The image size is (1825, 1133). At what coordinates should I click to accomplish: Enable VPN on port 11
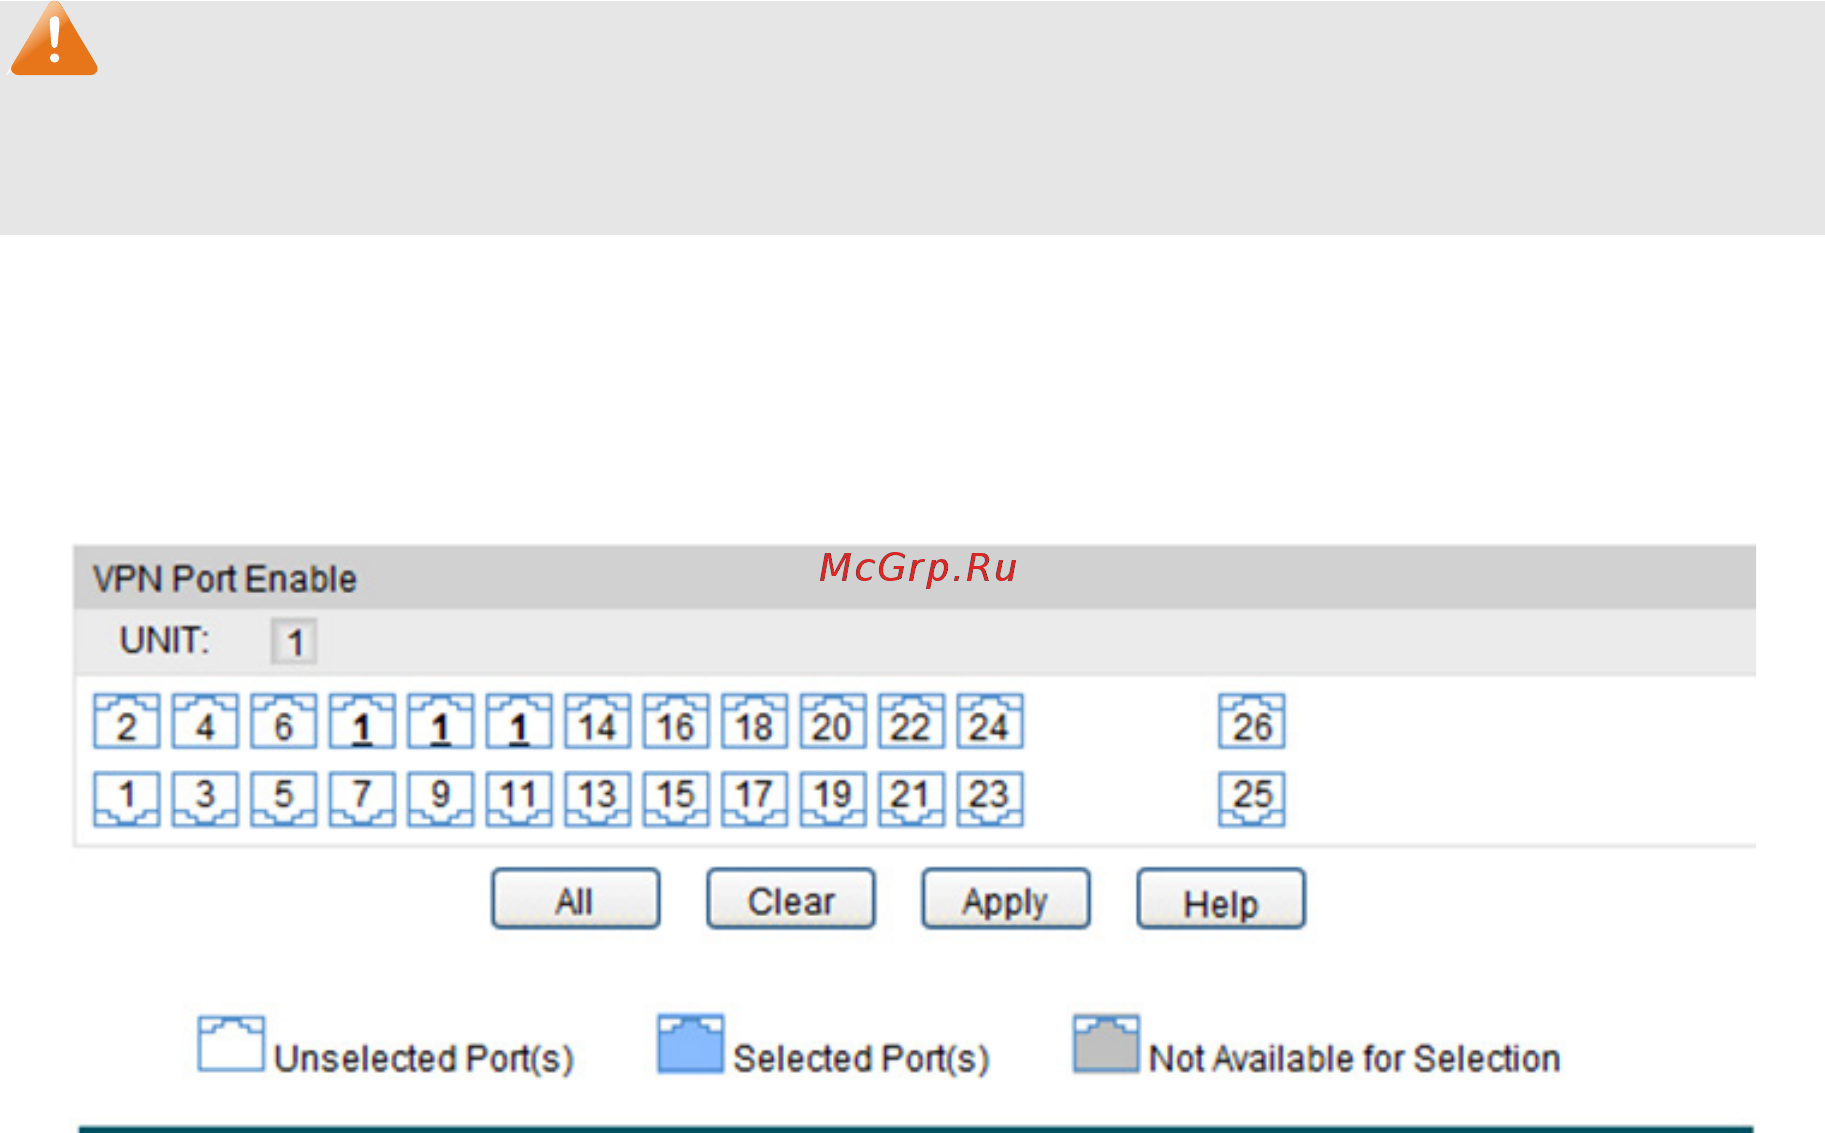point(519,799)
